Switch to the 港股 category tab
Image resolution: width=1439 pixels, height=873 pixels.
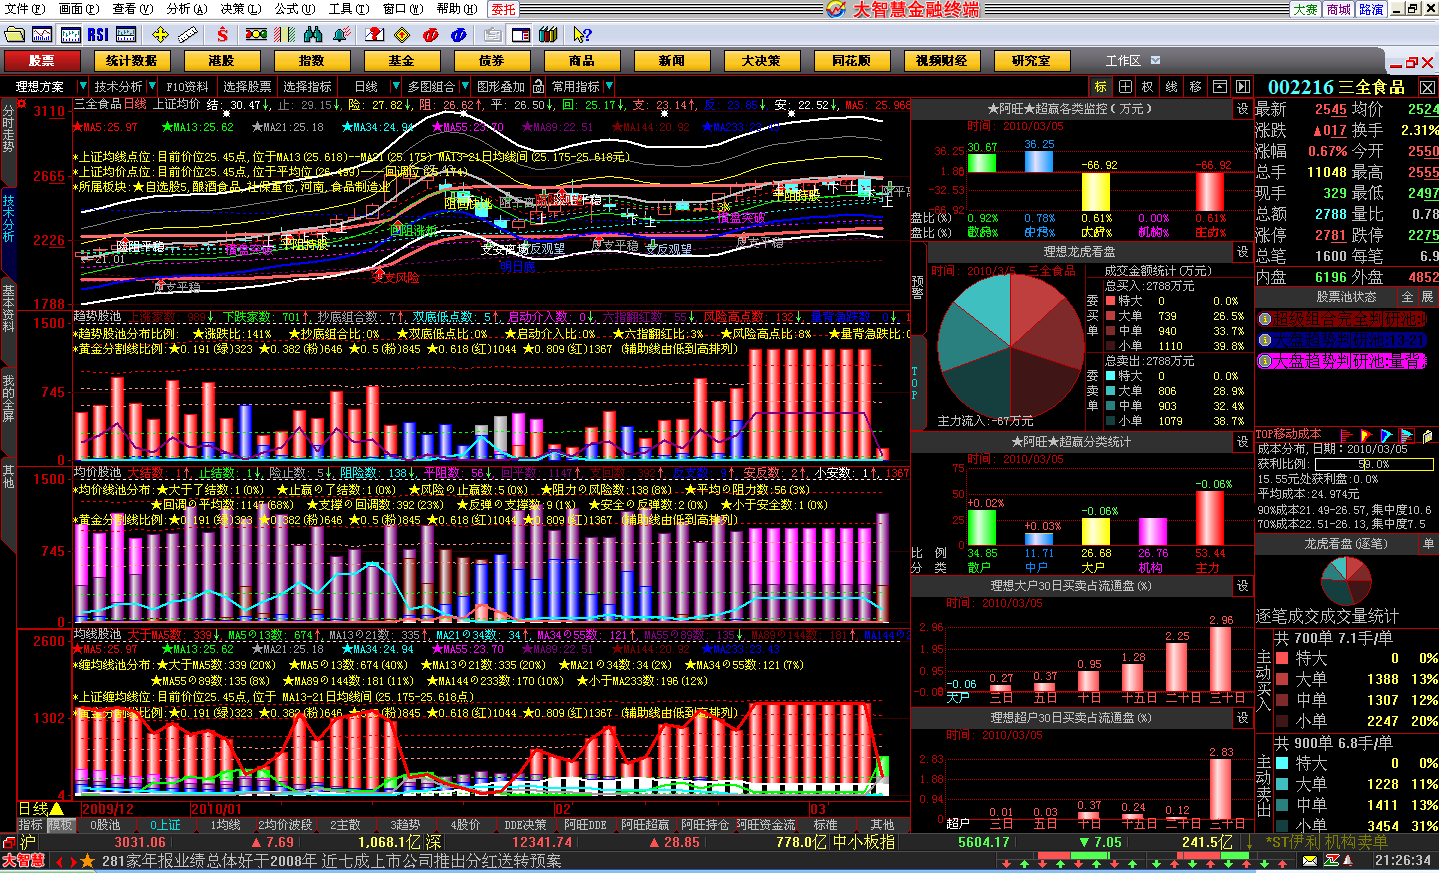[221, 61]
